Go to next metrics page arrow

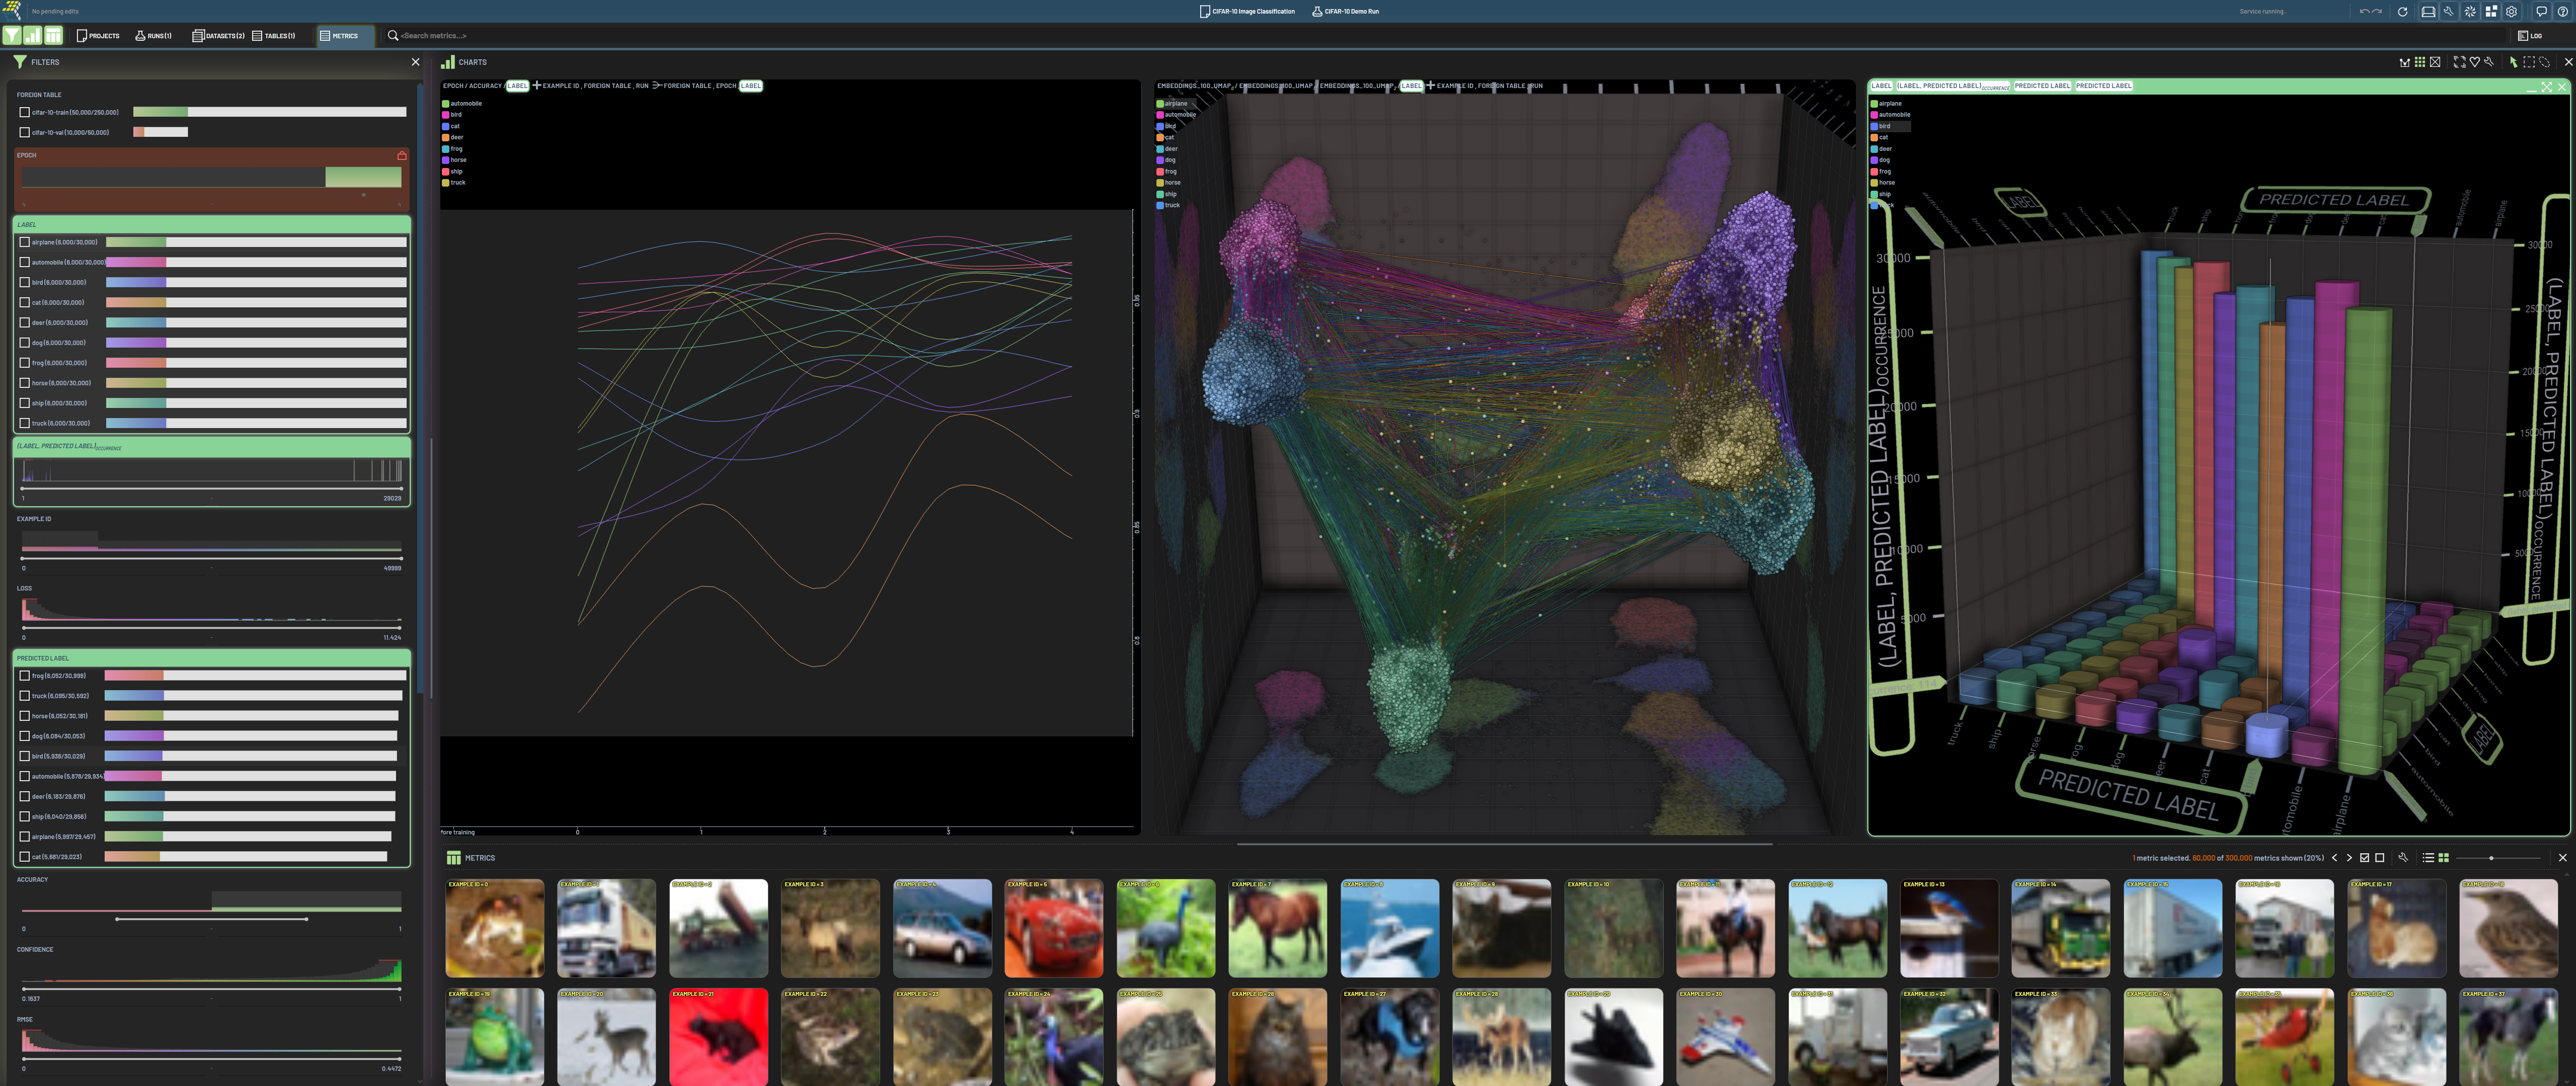[2349, 858]
